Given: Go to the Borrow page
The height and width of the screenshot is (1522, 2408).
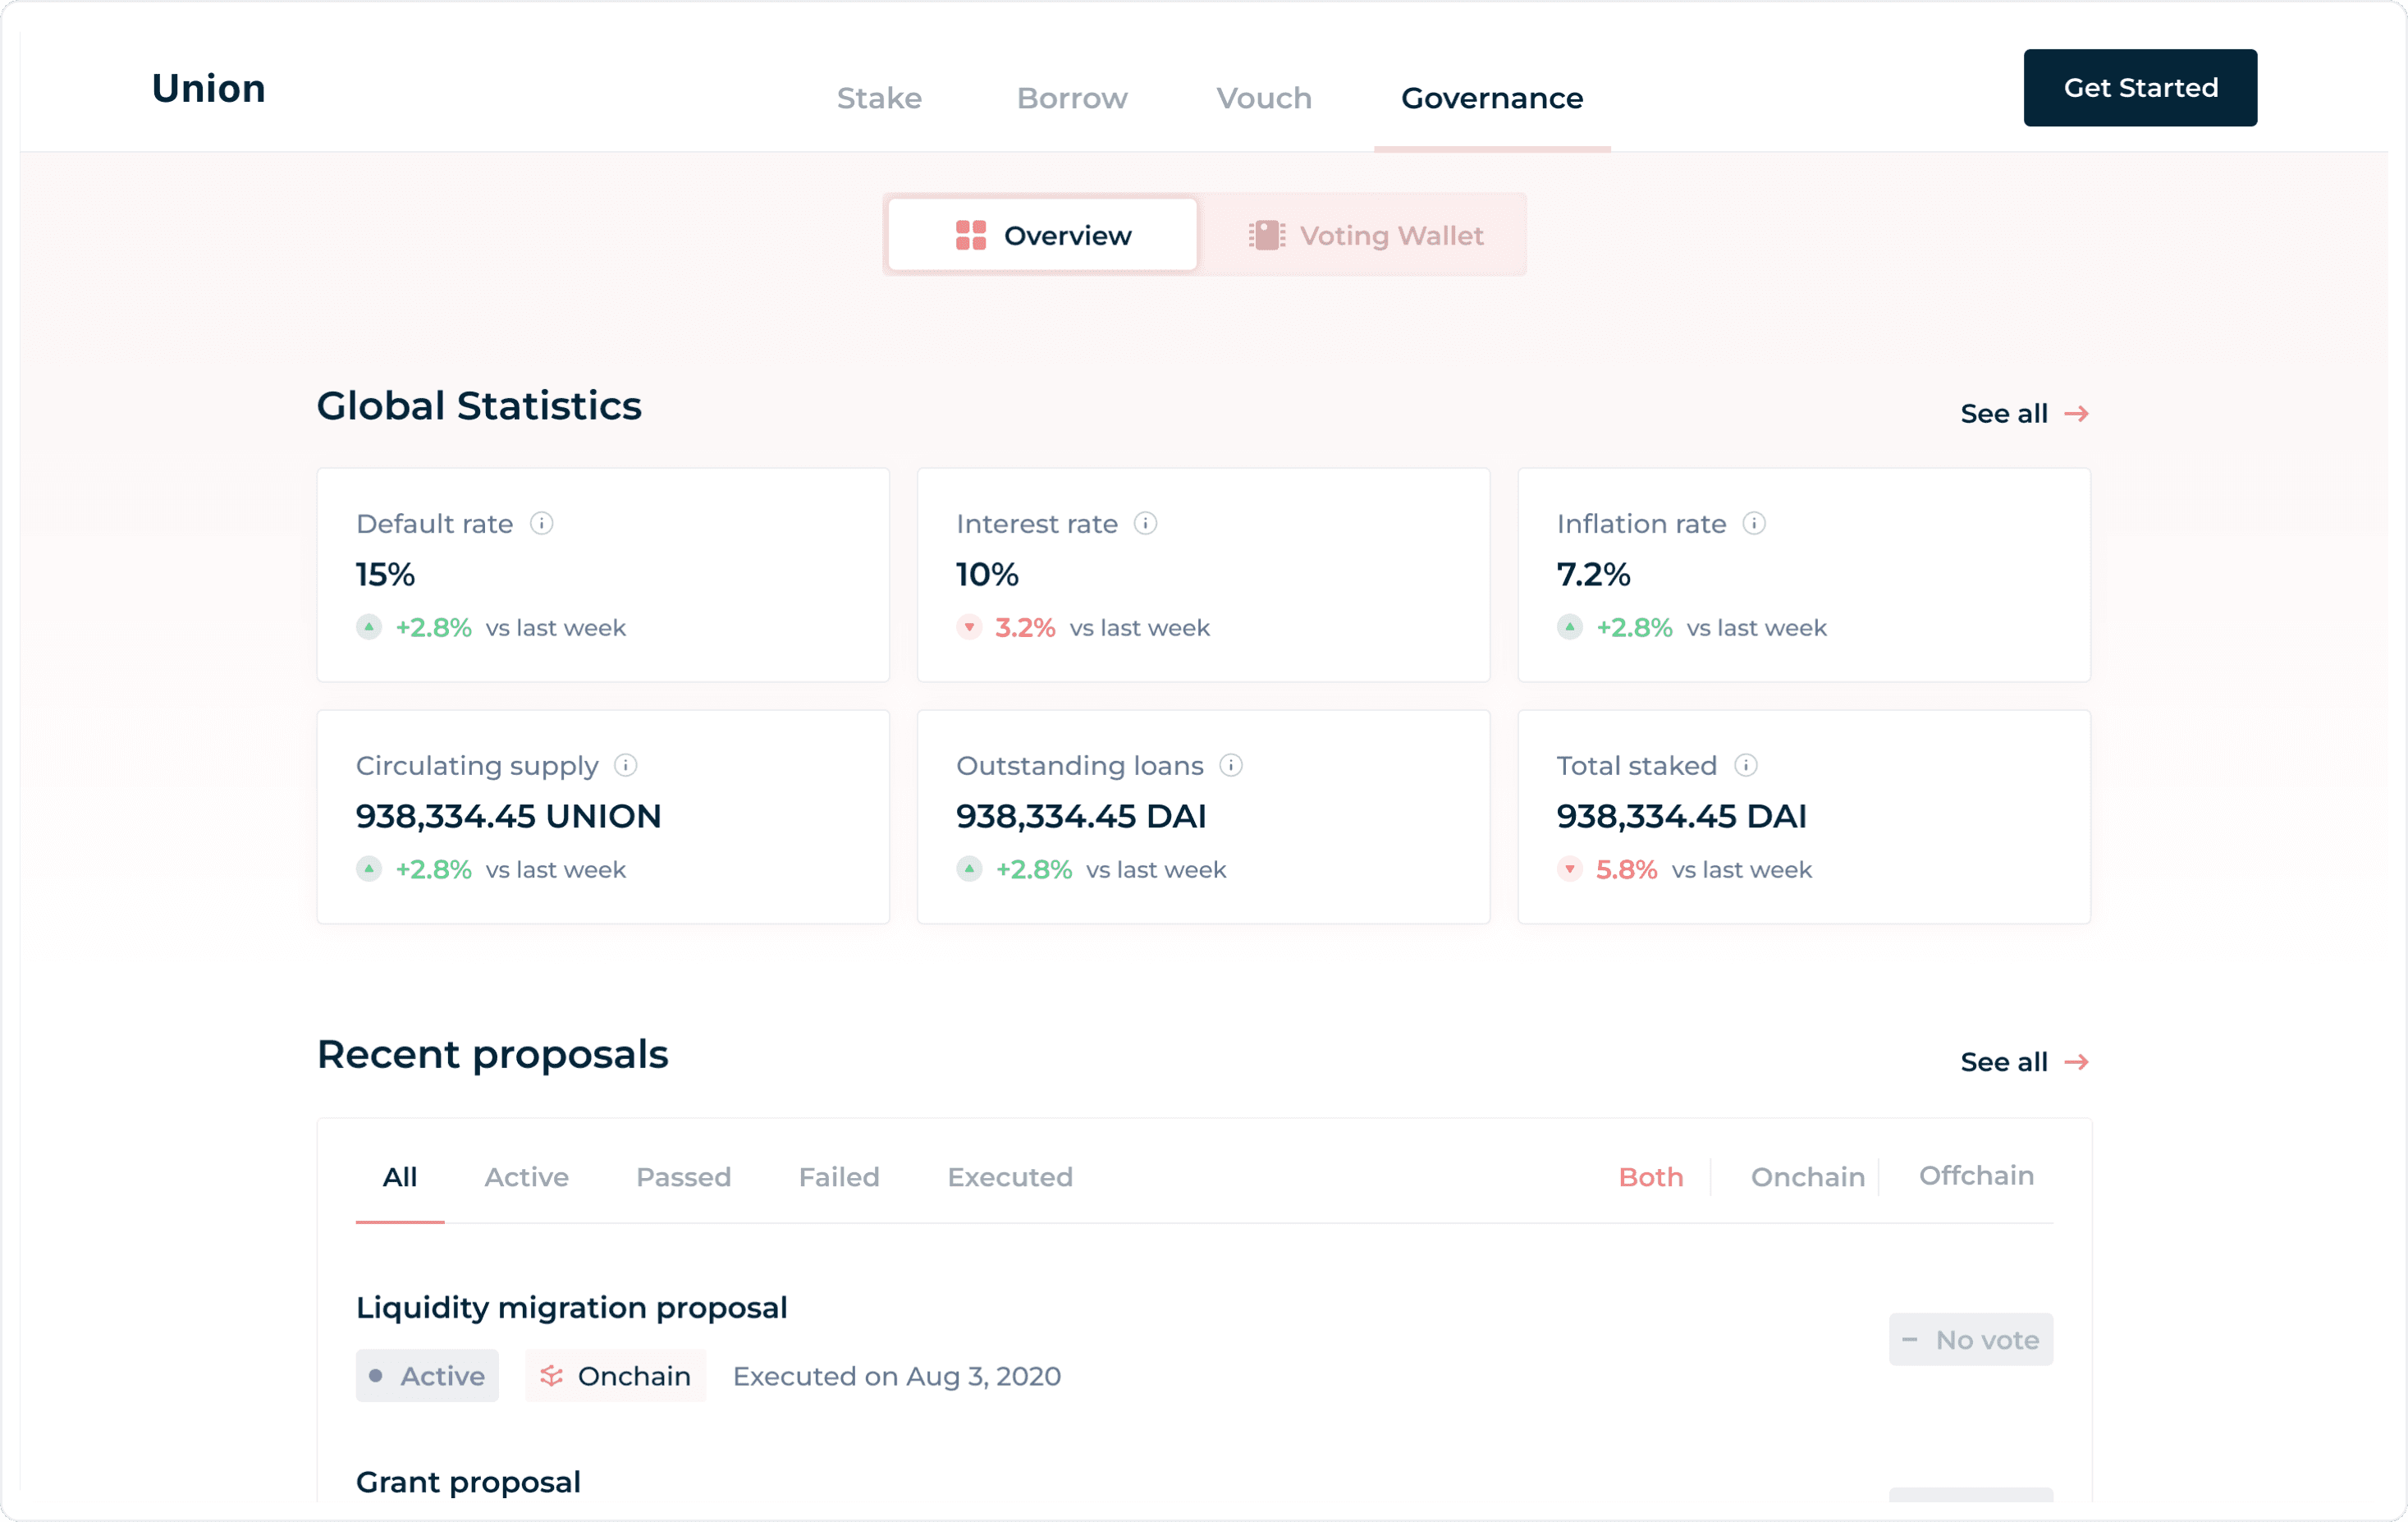Looking at the screenshot, I should point(1071,98).
